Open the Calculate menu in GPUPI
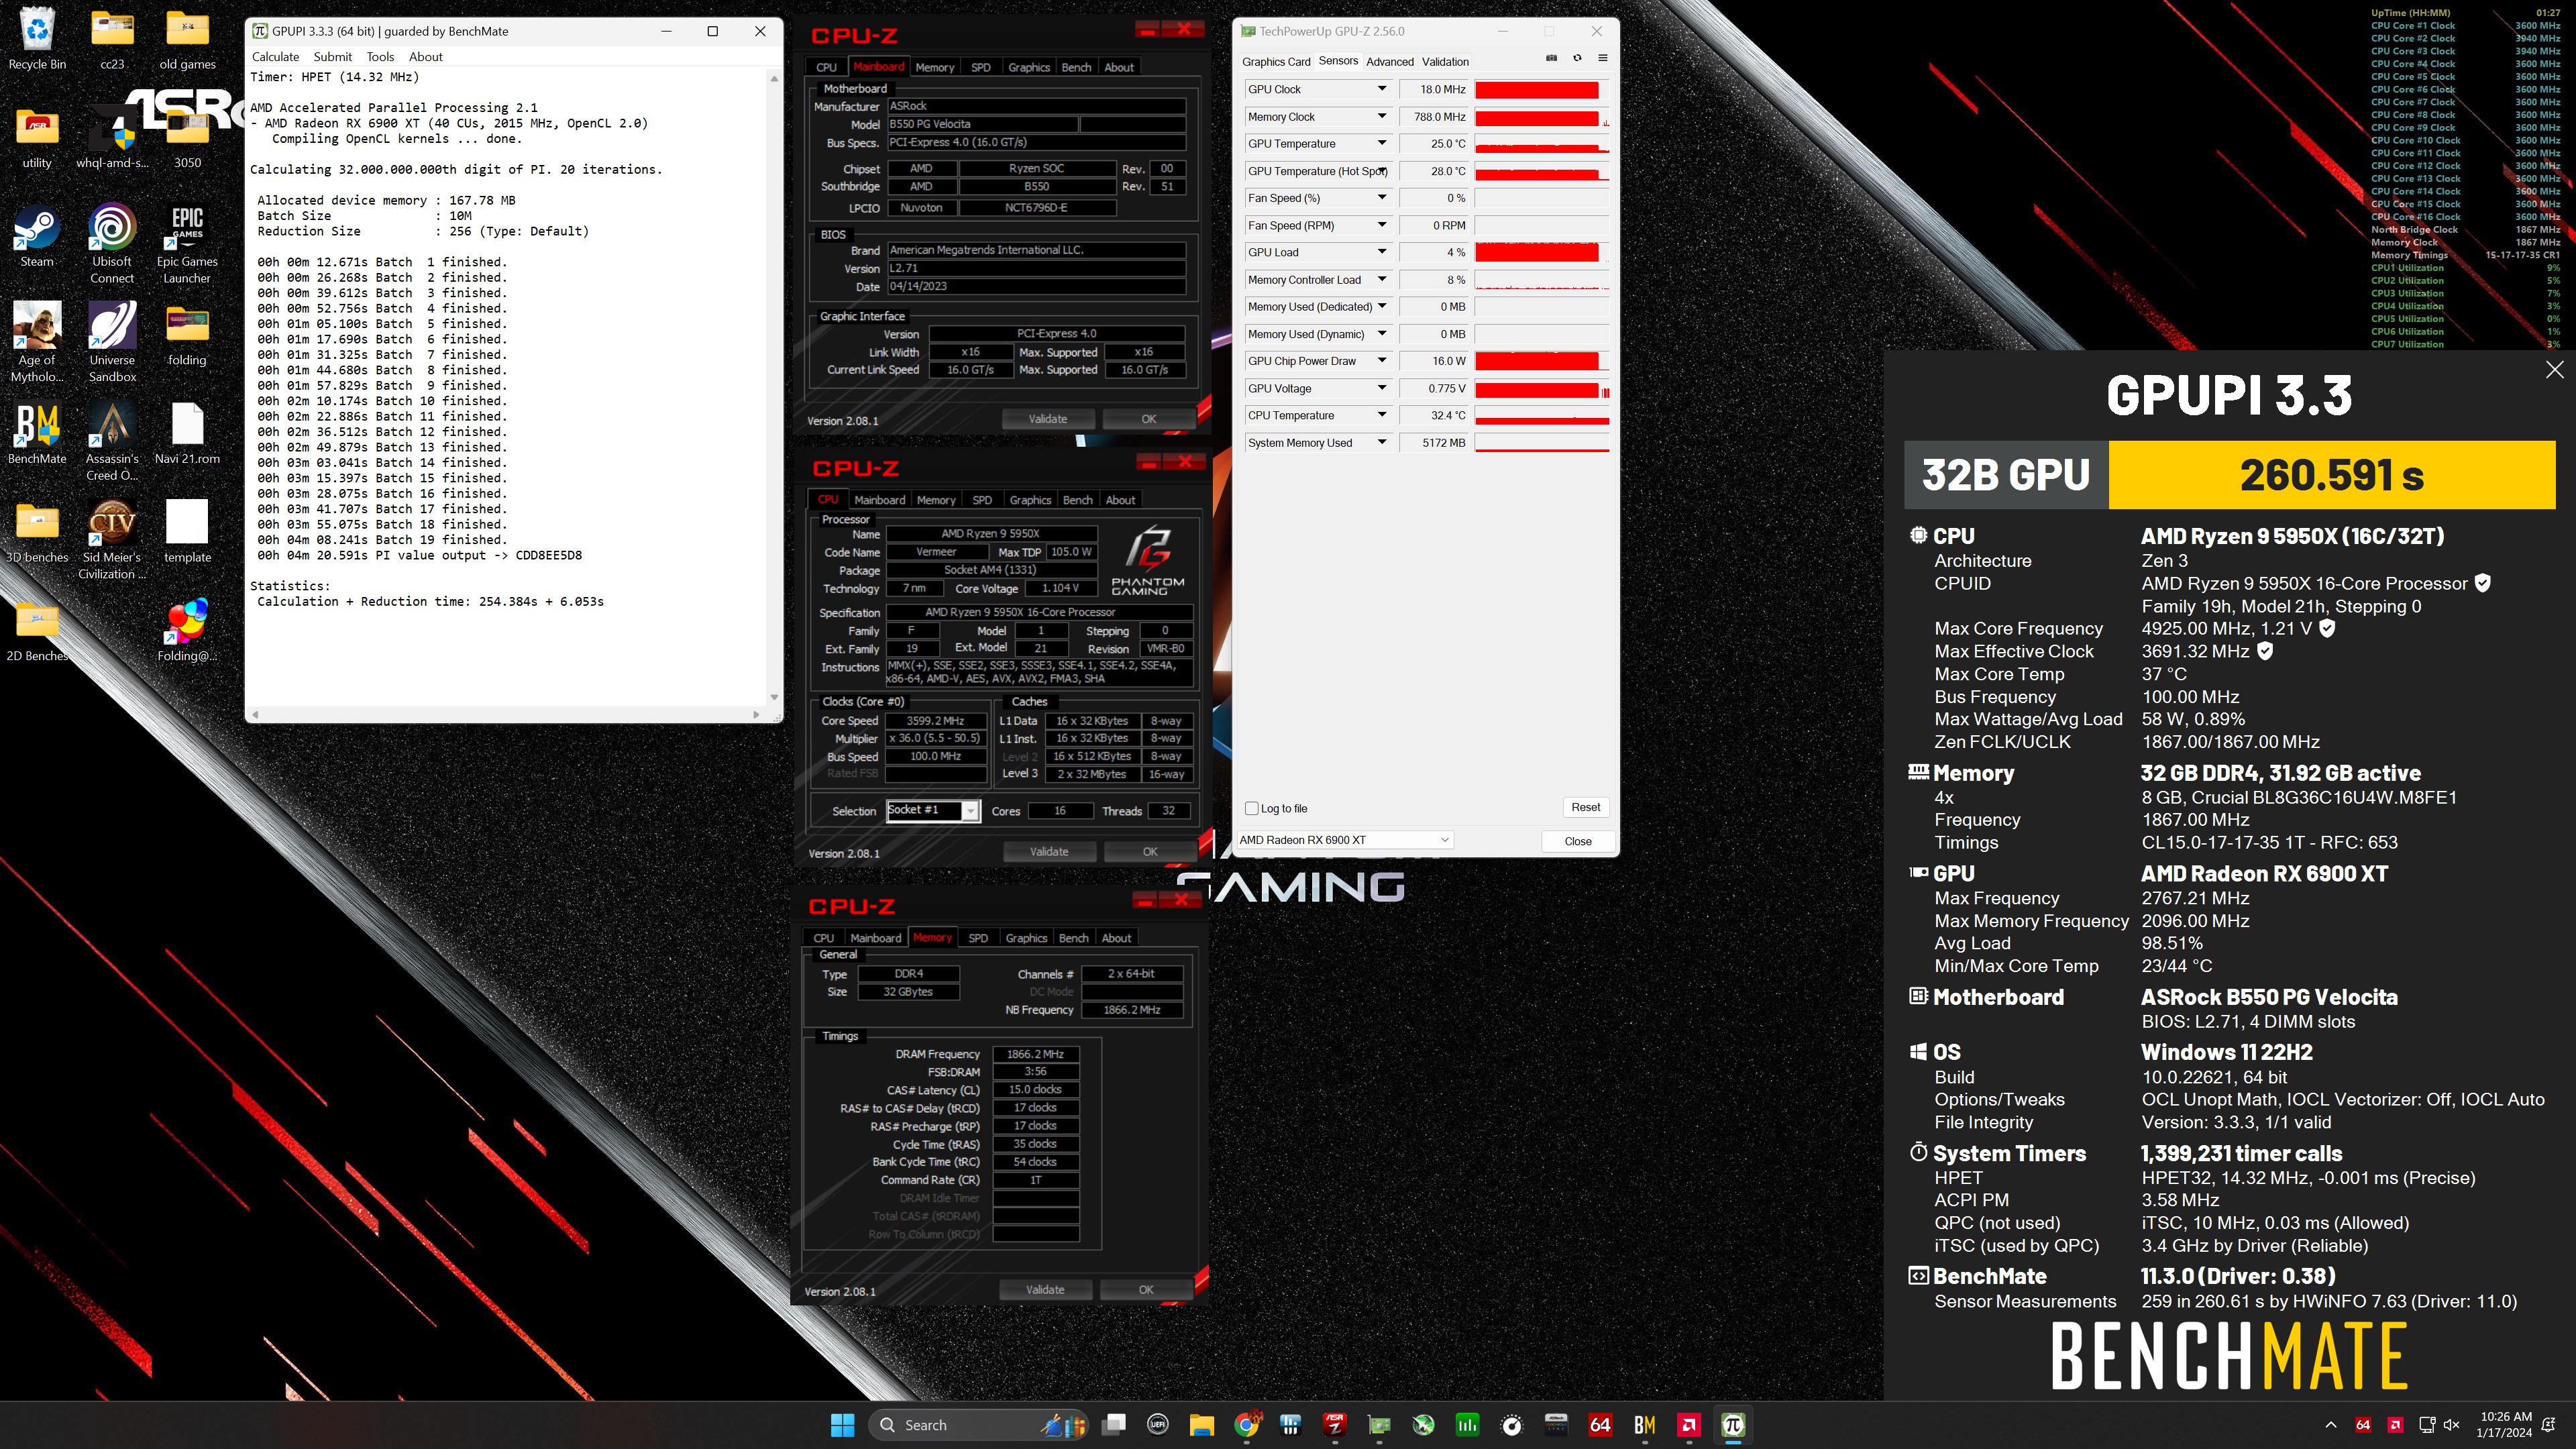 [275, 57]
